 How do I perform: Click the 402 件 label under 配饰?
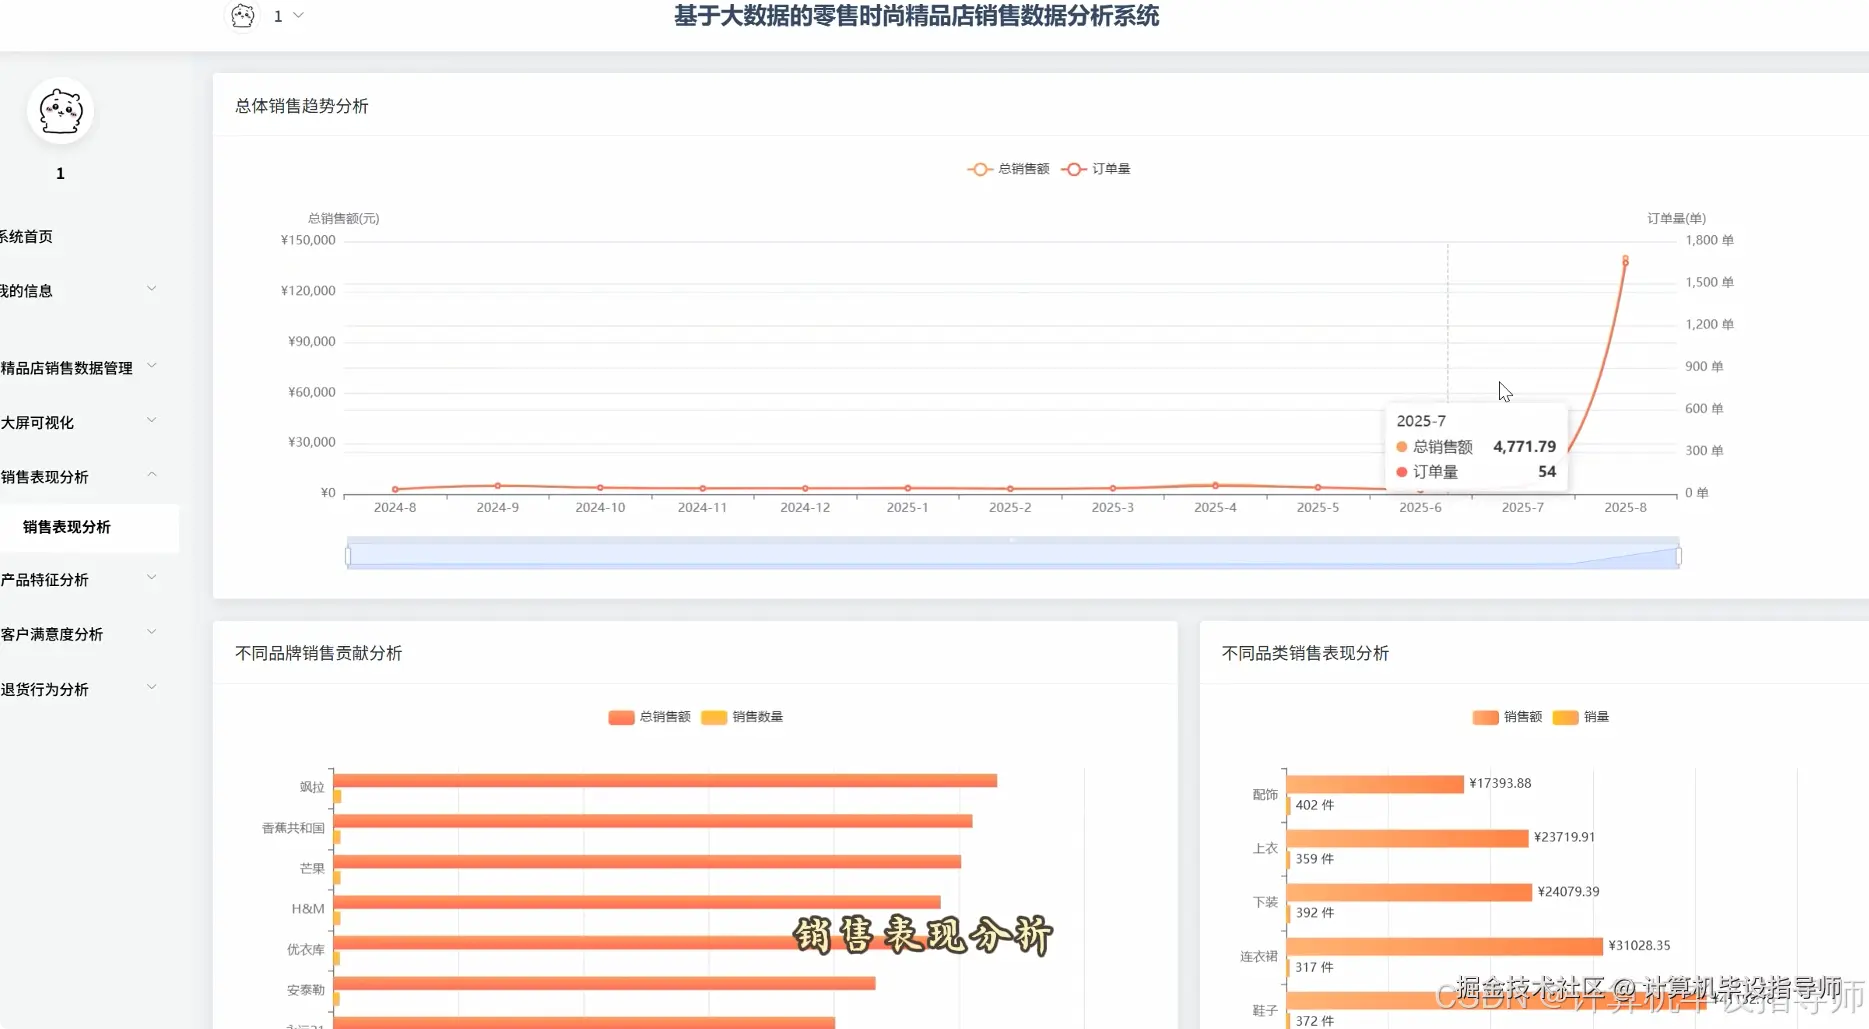tap(1315, 805)
